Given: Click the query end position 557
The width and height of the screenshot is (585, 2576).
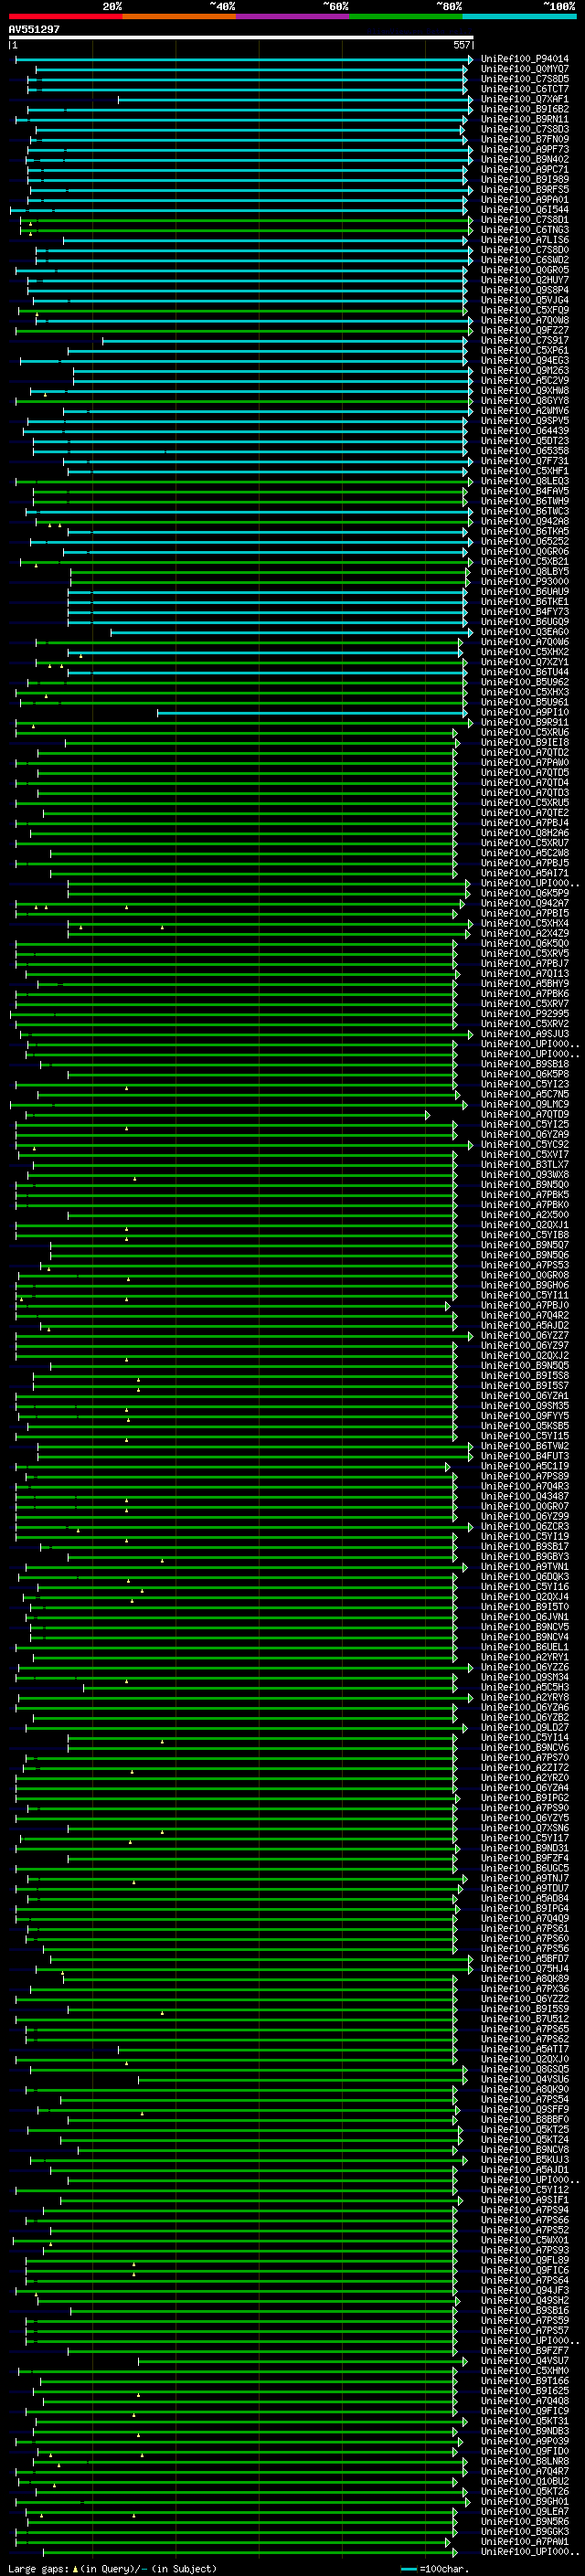Looking at the screenshot, I should [462, 45].
